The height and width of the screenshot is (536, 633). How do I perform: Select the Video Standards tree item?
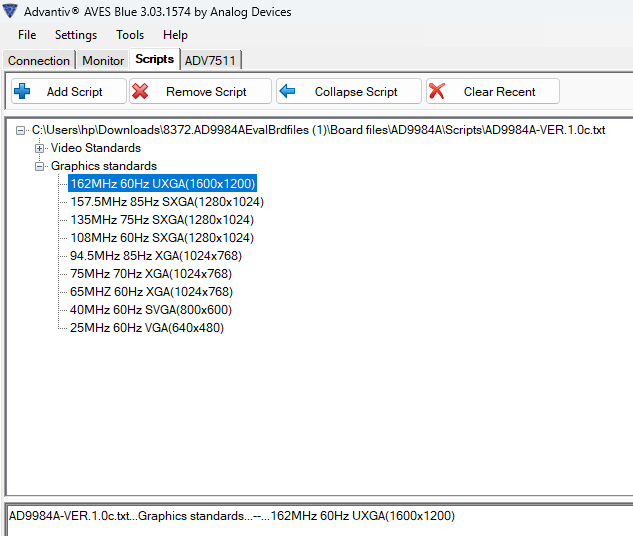point(96,148)
